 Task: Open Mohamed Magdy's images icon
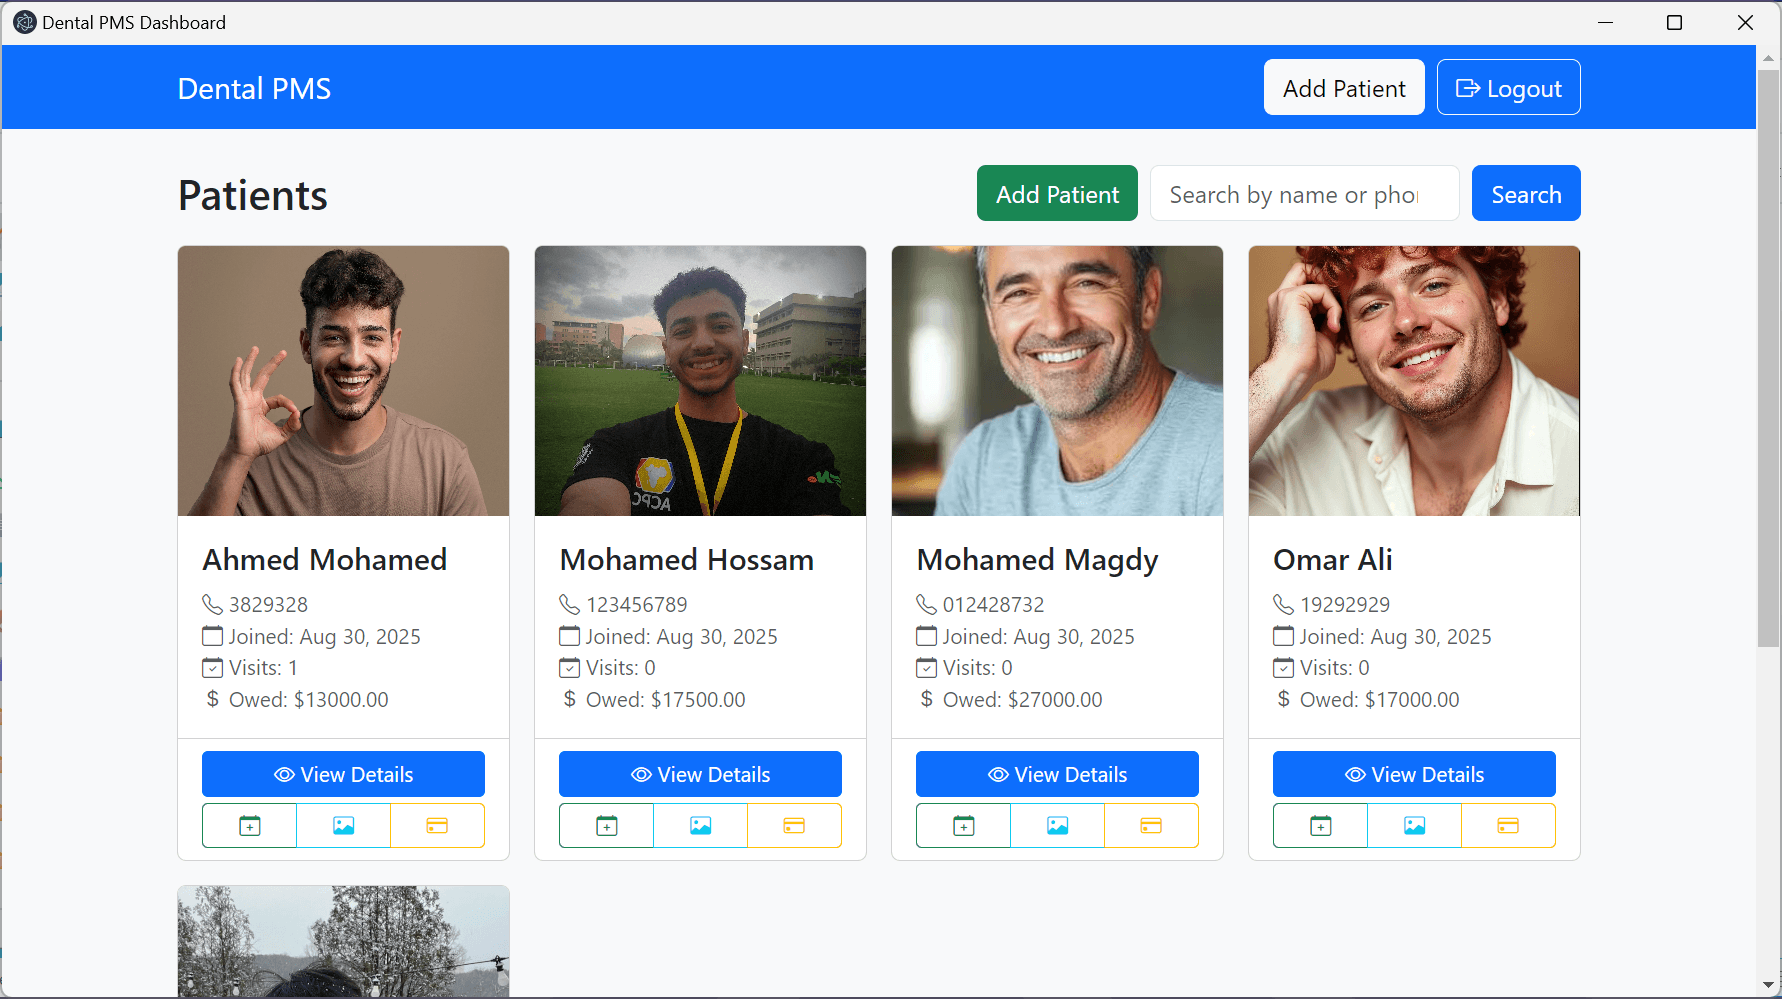1058,826
